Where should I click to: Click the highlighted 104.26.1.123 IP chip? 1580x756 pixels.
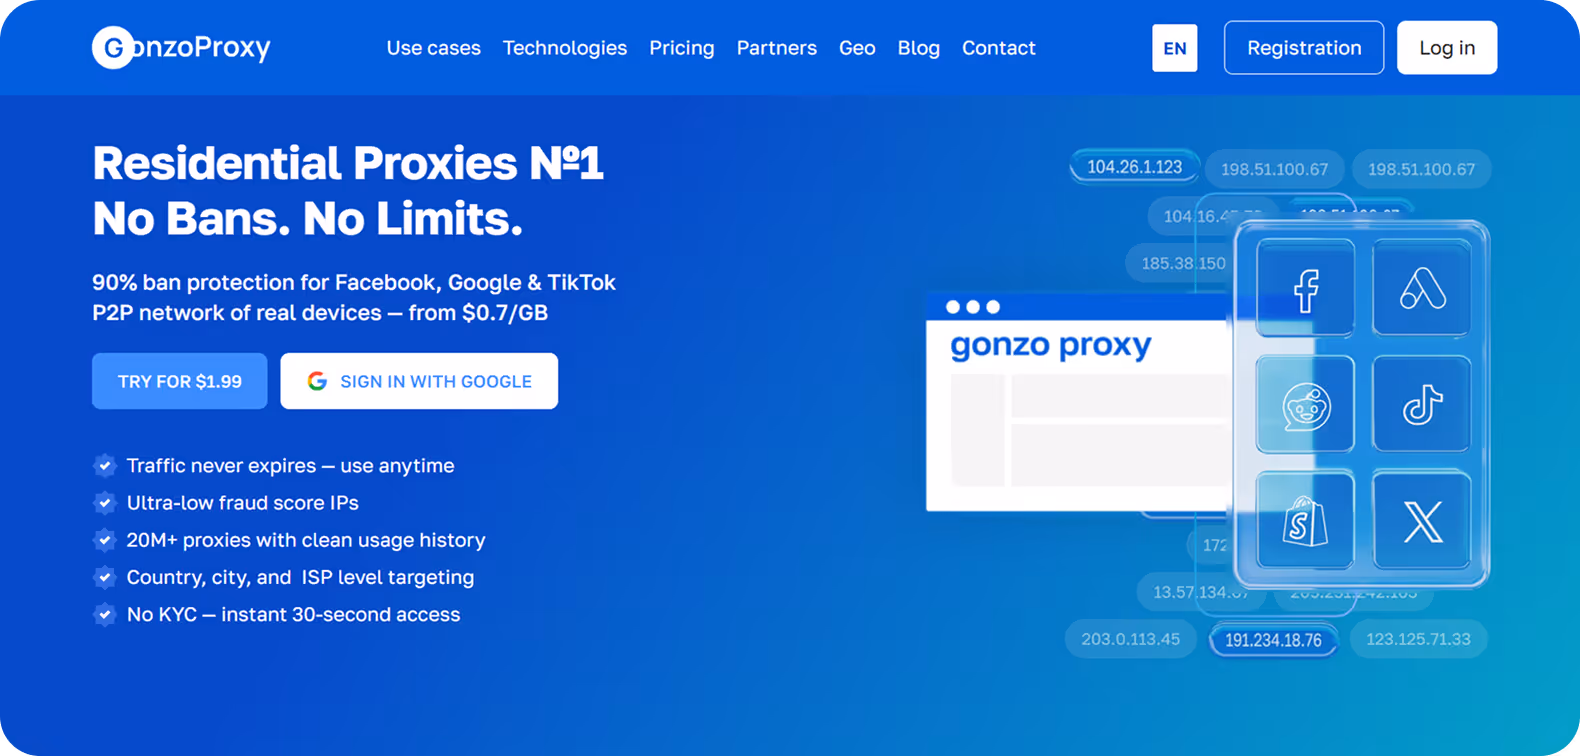click(x=1134, y=167)
